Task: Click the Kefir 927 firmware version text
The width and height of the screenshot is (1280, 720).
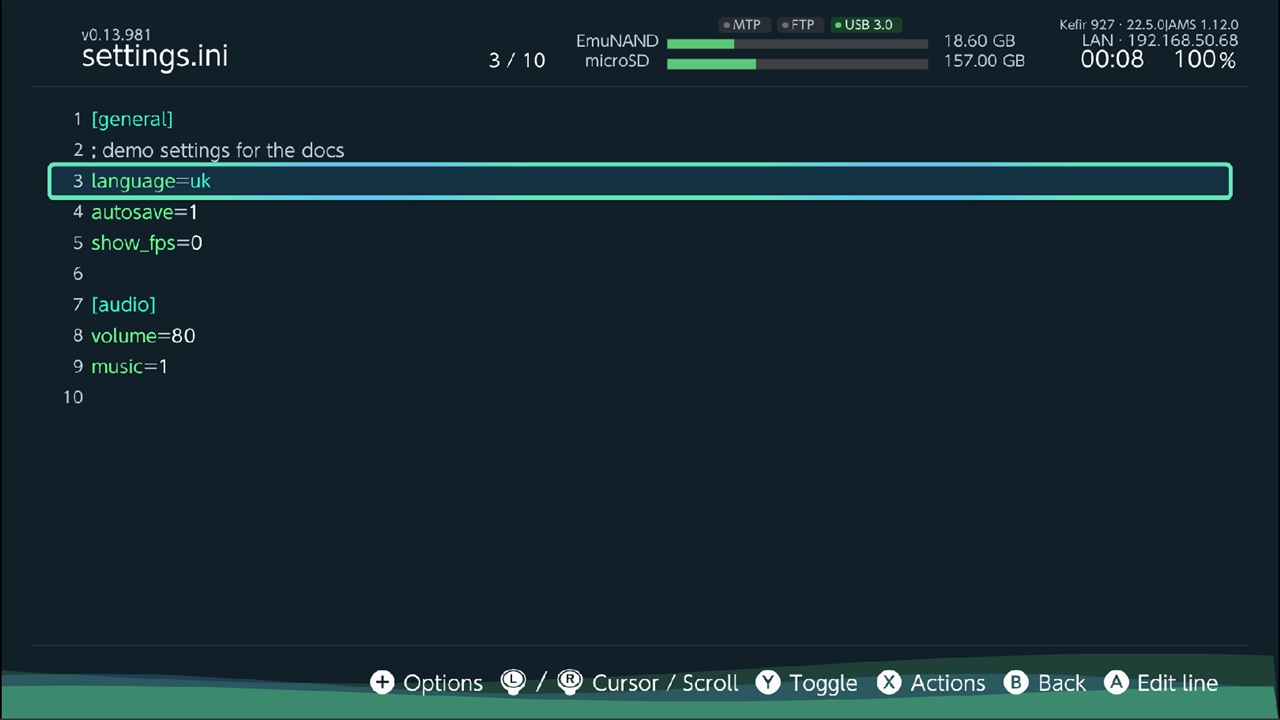Action: click(x=1148, y=24)
